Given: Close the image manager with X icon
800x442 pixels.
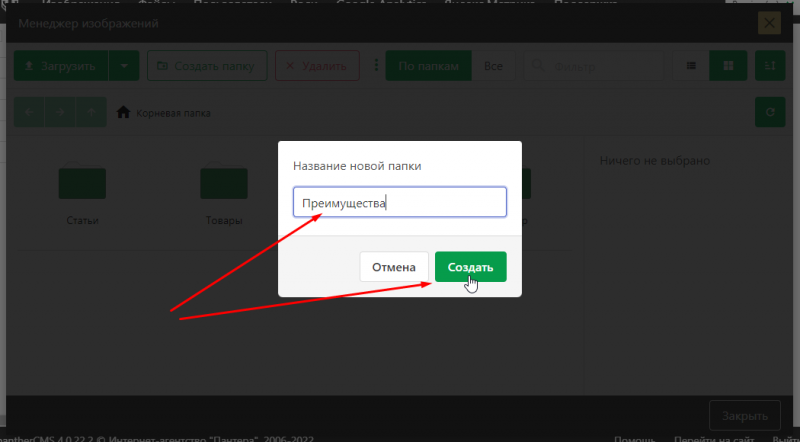Looking at the screenshot, I should [x=769, y=23].
